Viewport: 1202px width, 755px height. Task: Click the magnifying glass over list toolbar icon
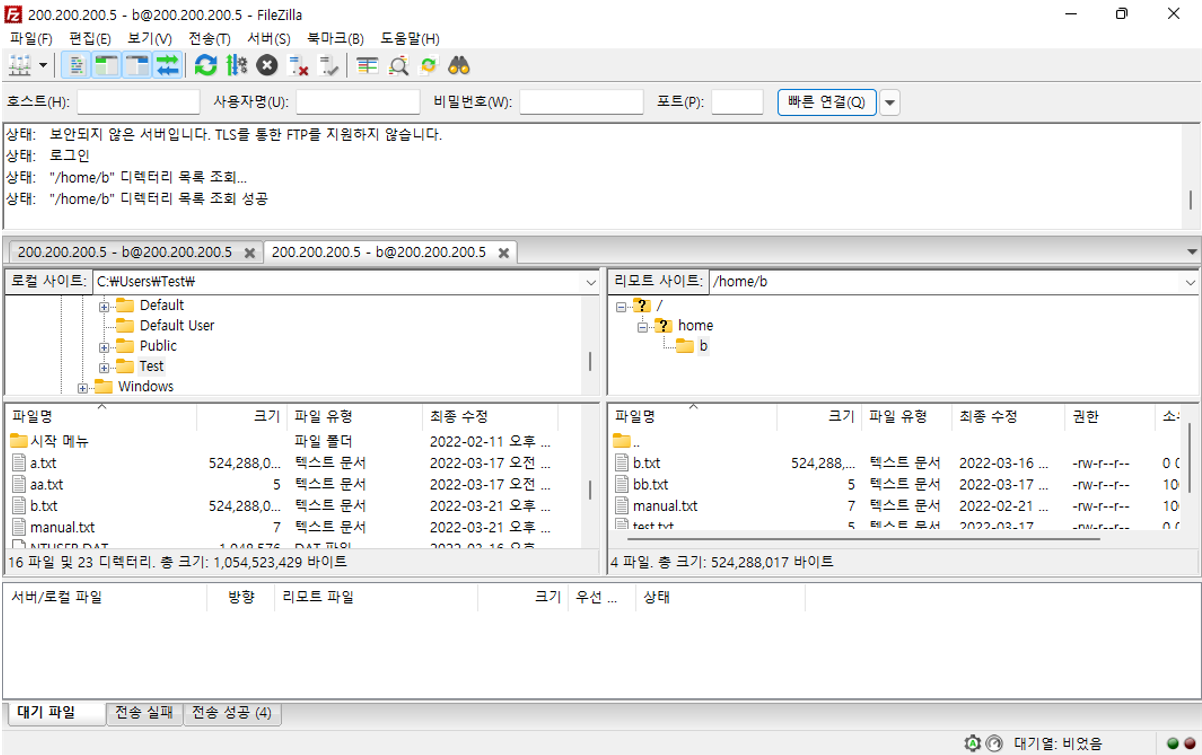[398, 66]
